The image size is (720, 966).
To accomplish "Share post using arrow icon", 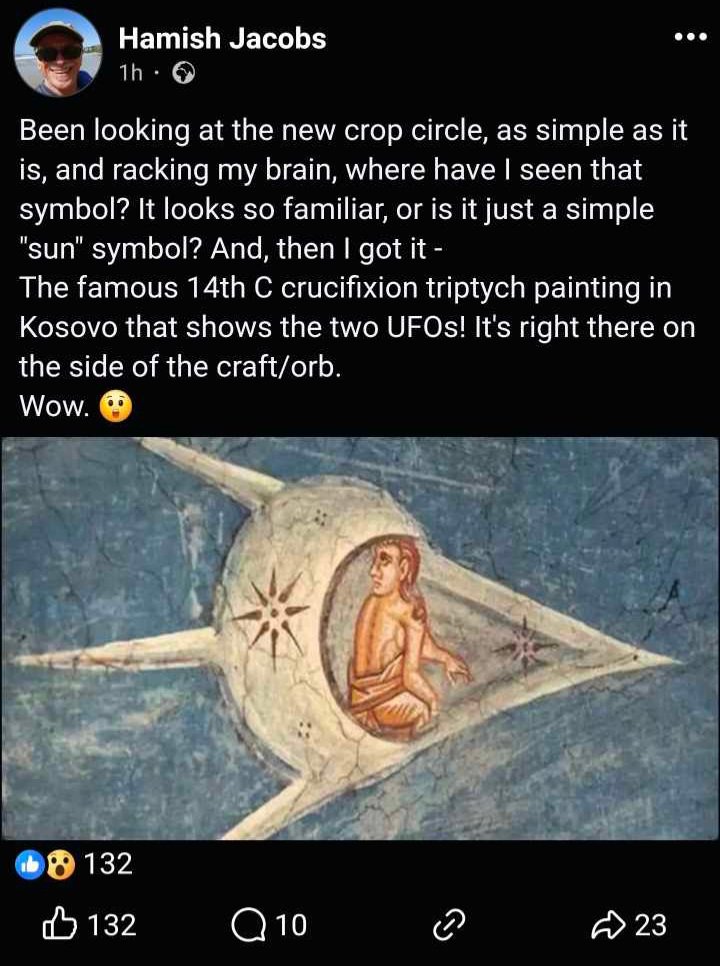I will click(x=608, y=925).
